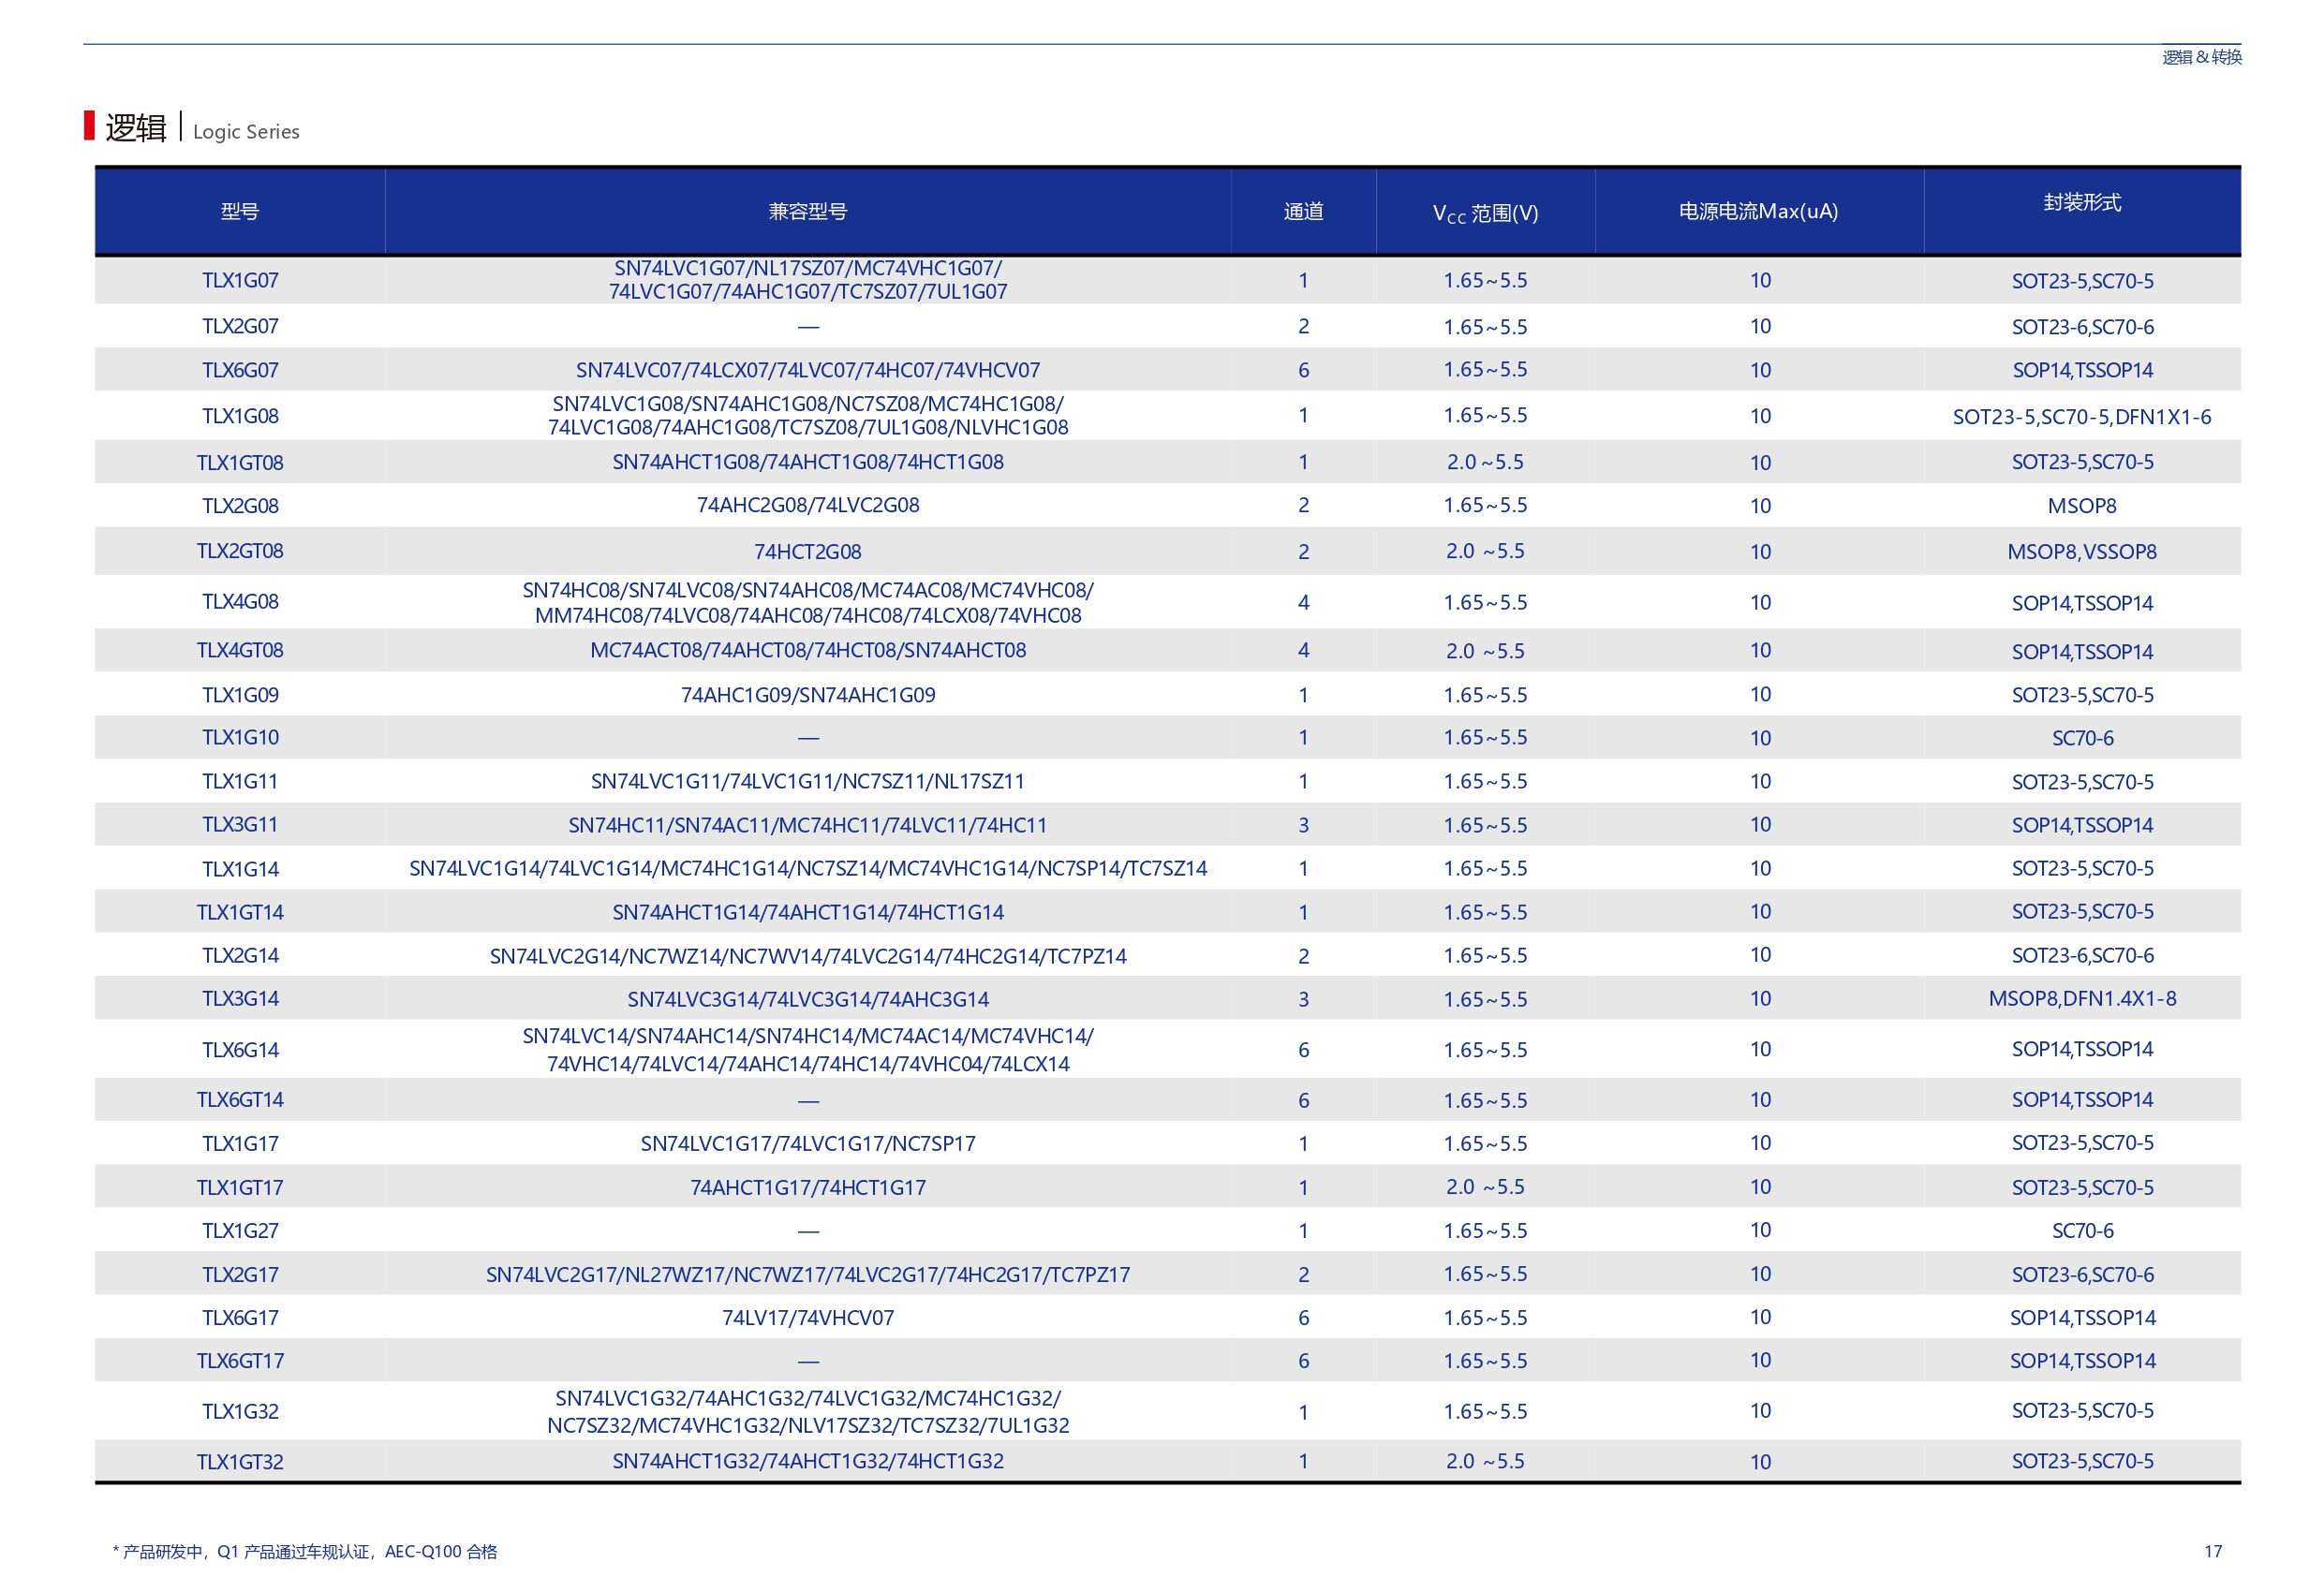Select the TLX4G08 model cell

(240, 601)
